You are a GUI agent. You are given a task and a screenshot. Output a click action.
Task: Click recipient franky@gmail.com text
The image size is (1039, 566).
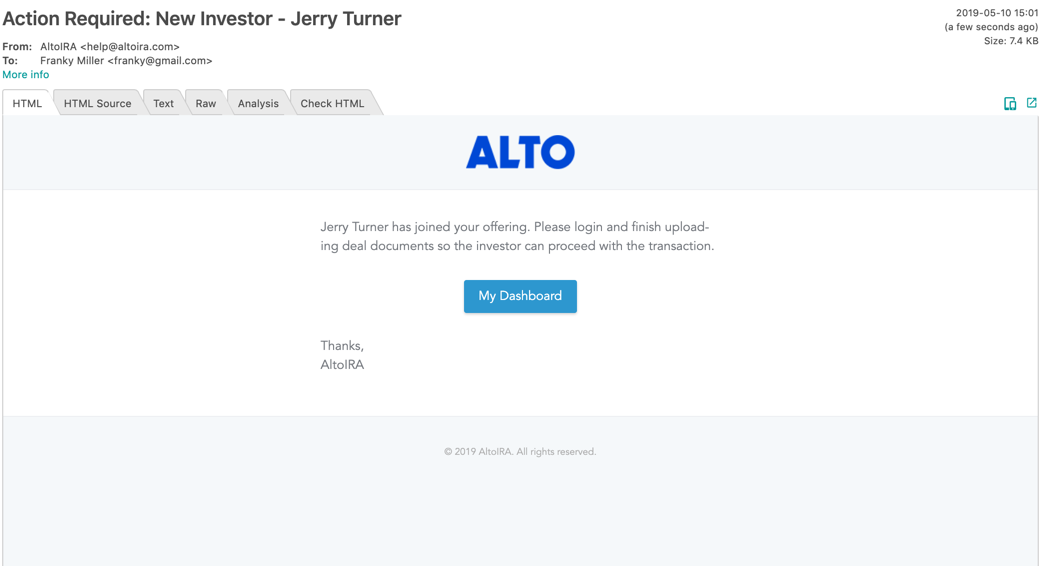[x=160, y=60]
